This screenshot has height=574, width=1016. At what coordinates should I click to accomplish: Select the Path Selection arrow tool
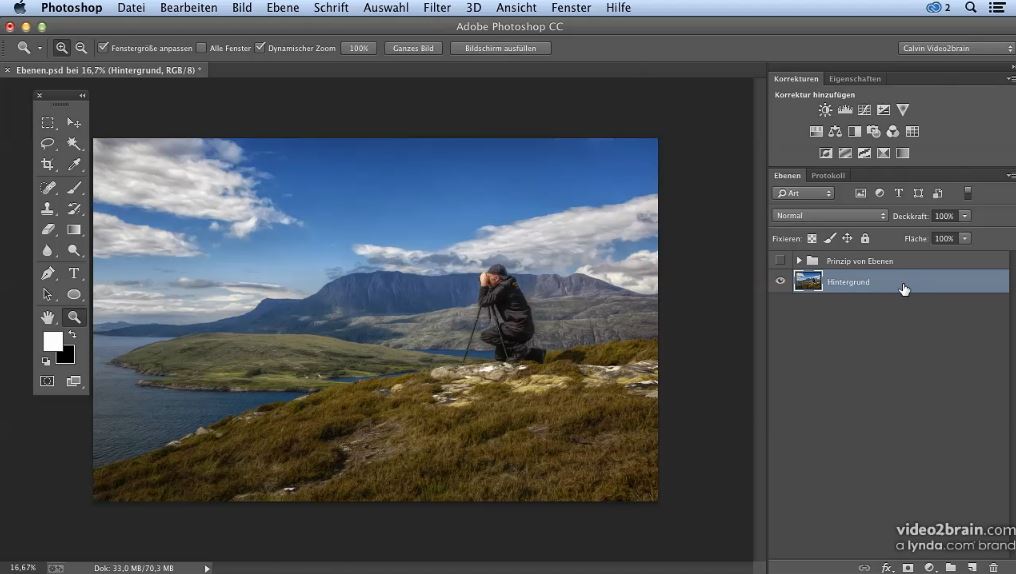(47, 295)
